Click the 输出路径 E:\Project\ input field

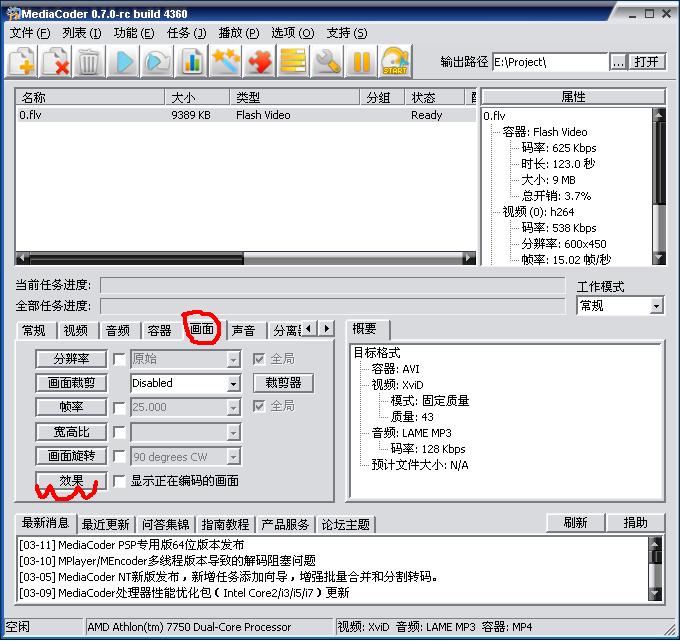[x=550, y=62]
